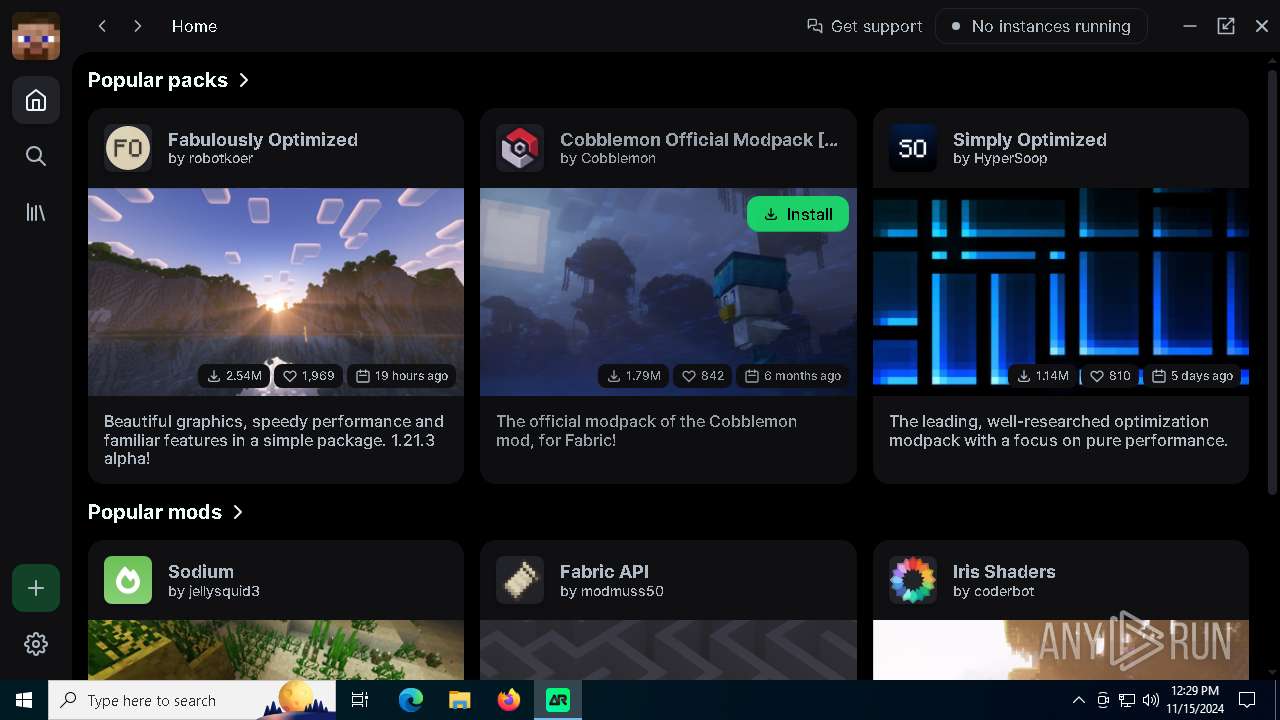Open Cobblemon Official Modpack title
This screenshot has width=1280, height=720.
click(x=699, y=139)
